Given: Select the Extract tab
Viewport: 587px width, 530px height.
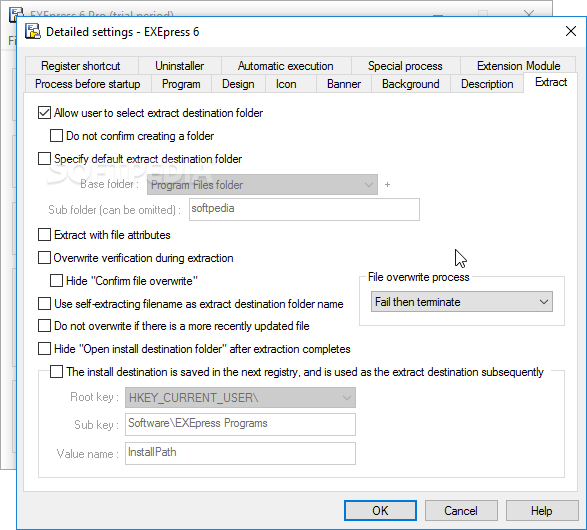Looking at the screenshot, I should coord(551,82).
